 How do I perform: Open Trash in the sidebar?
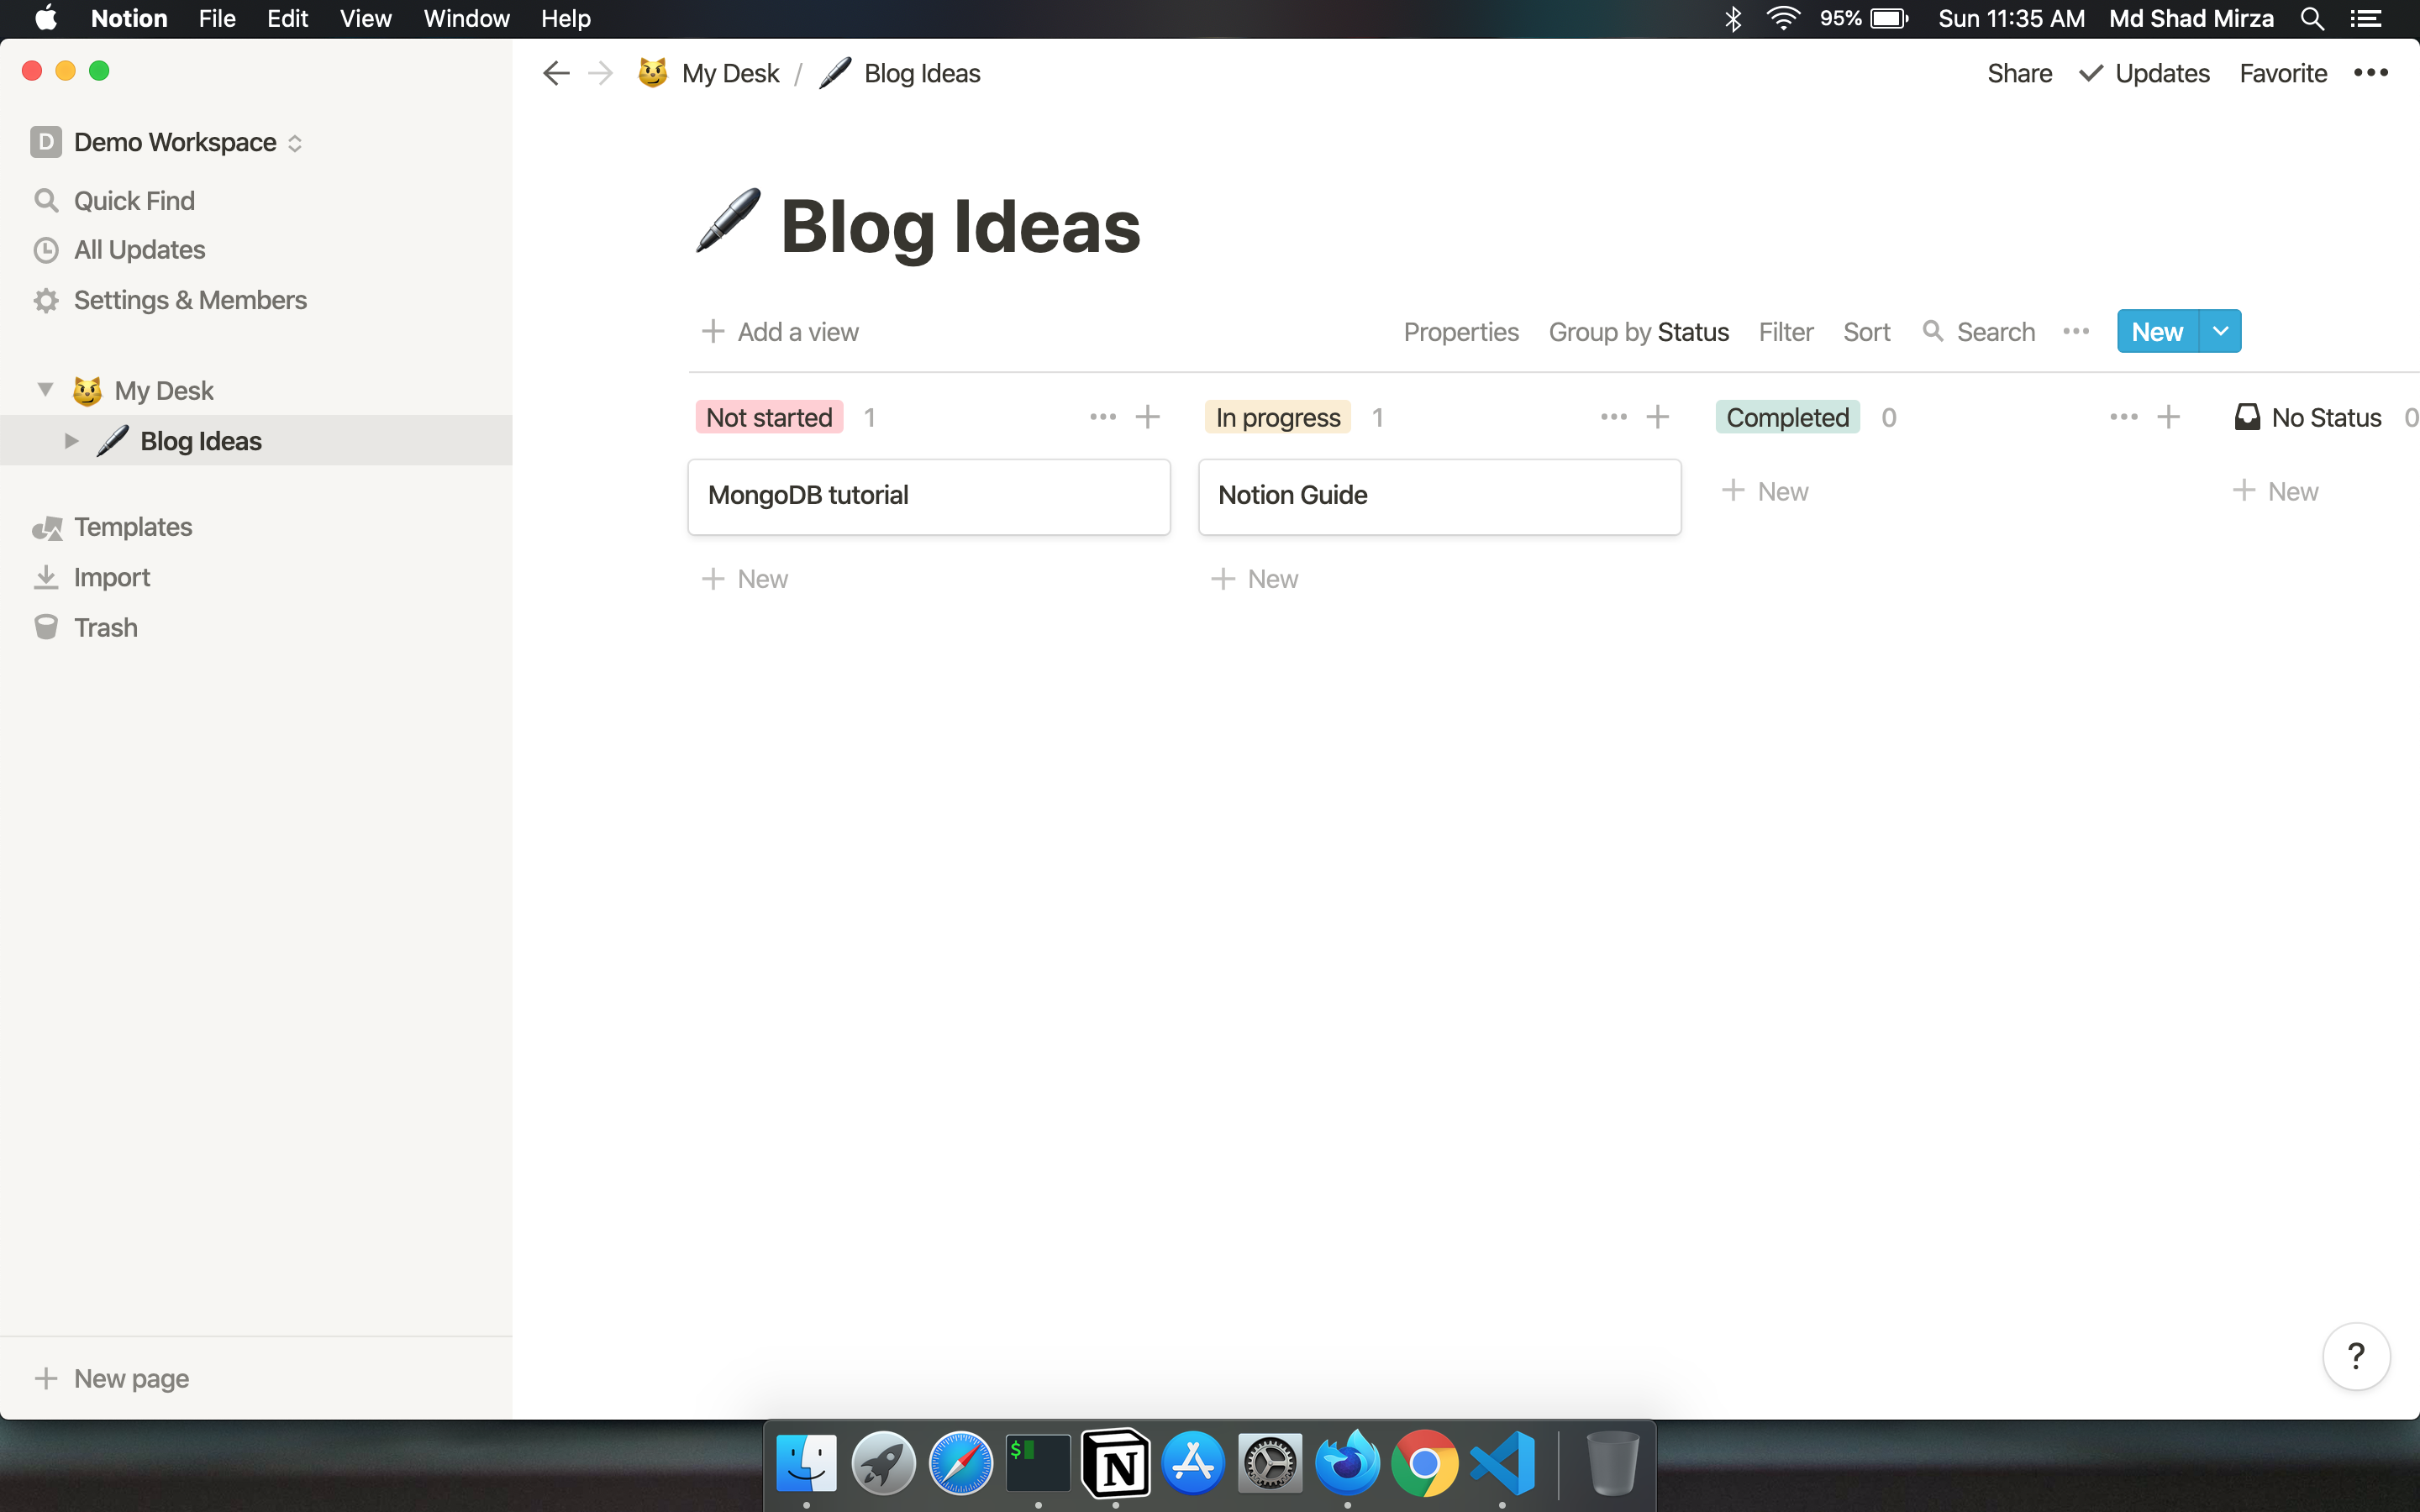pyautogui.click(x=104, y=627)
